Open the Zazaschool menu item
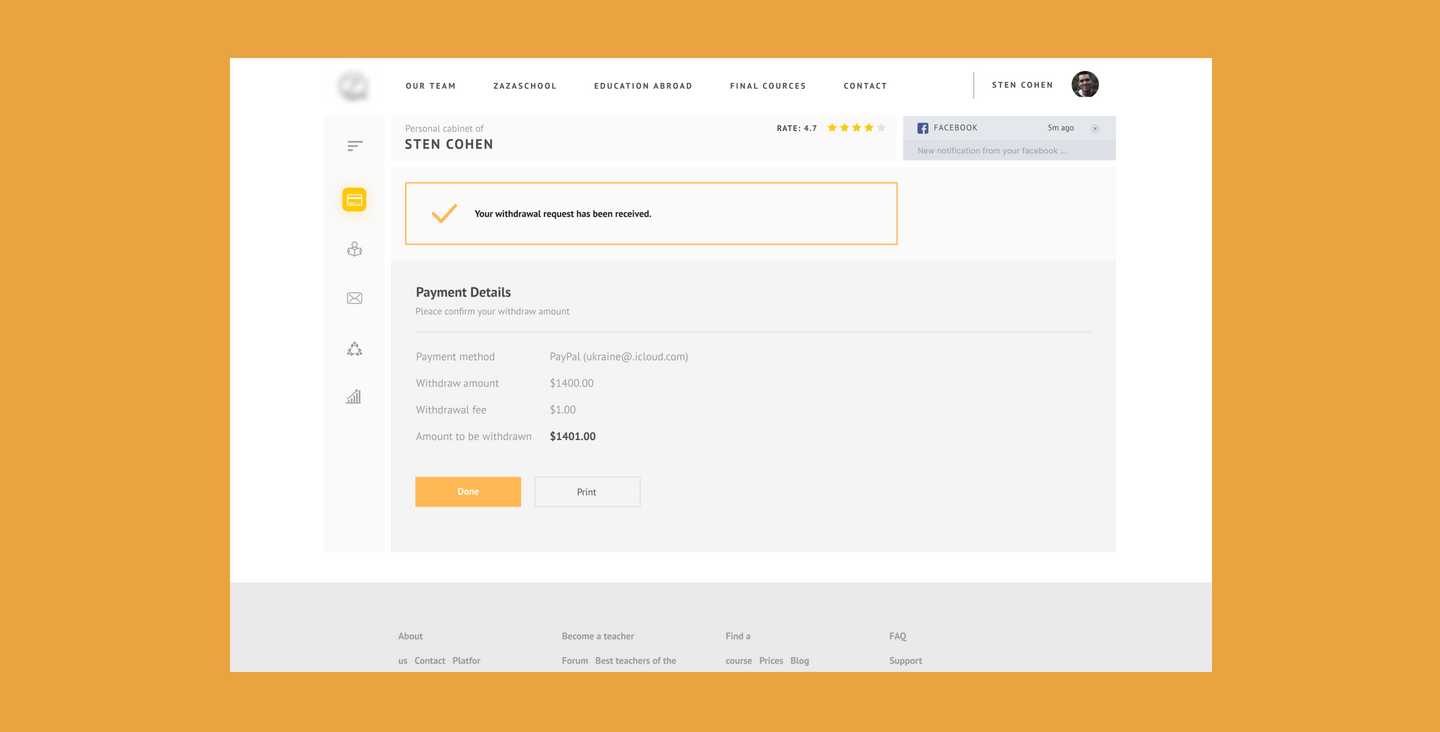Viewport: 1440px width, 732px height. click(x=525, y=86)
